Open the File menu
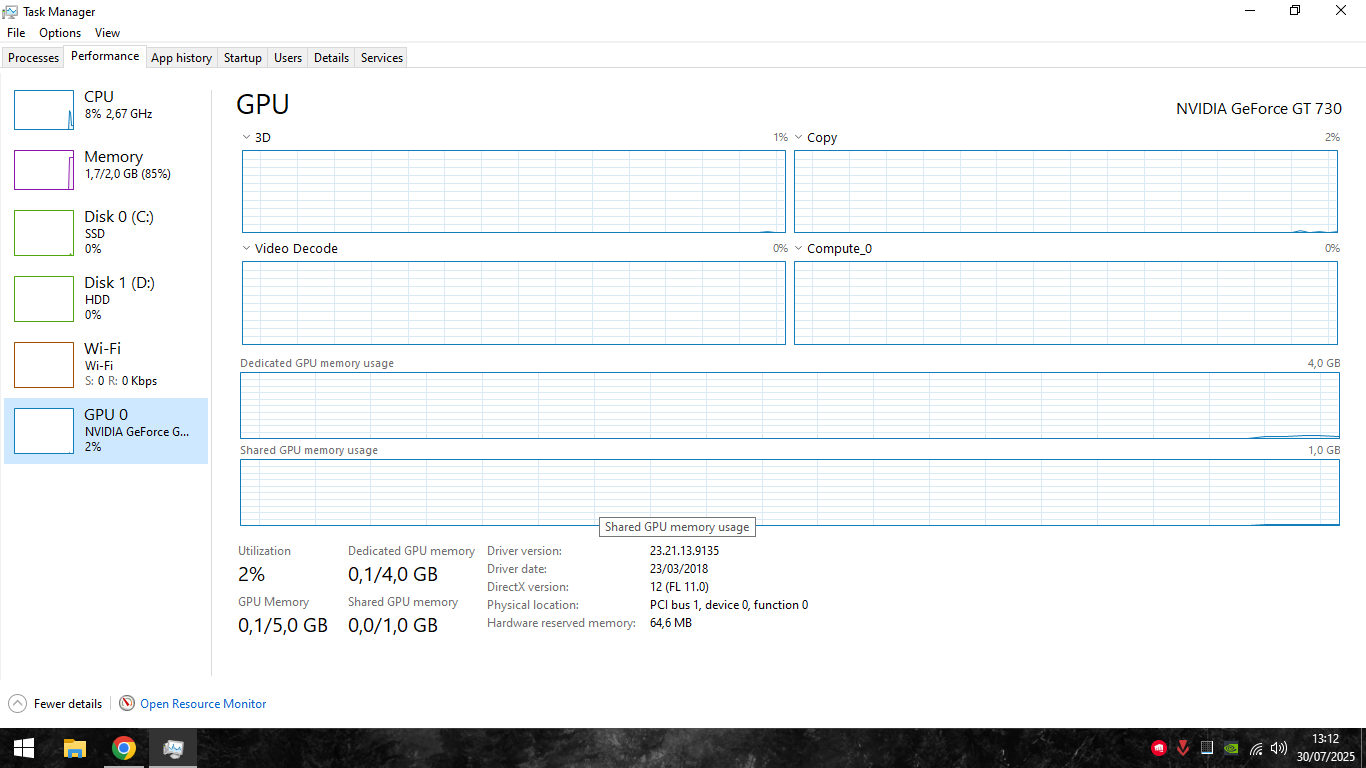 tap(16, 33)
